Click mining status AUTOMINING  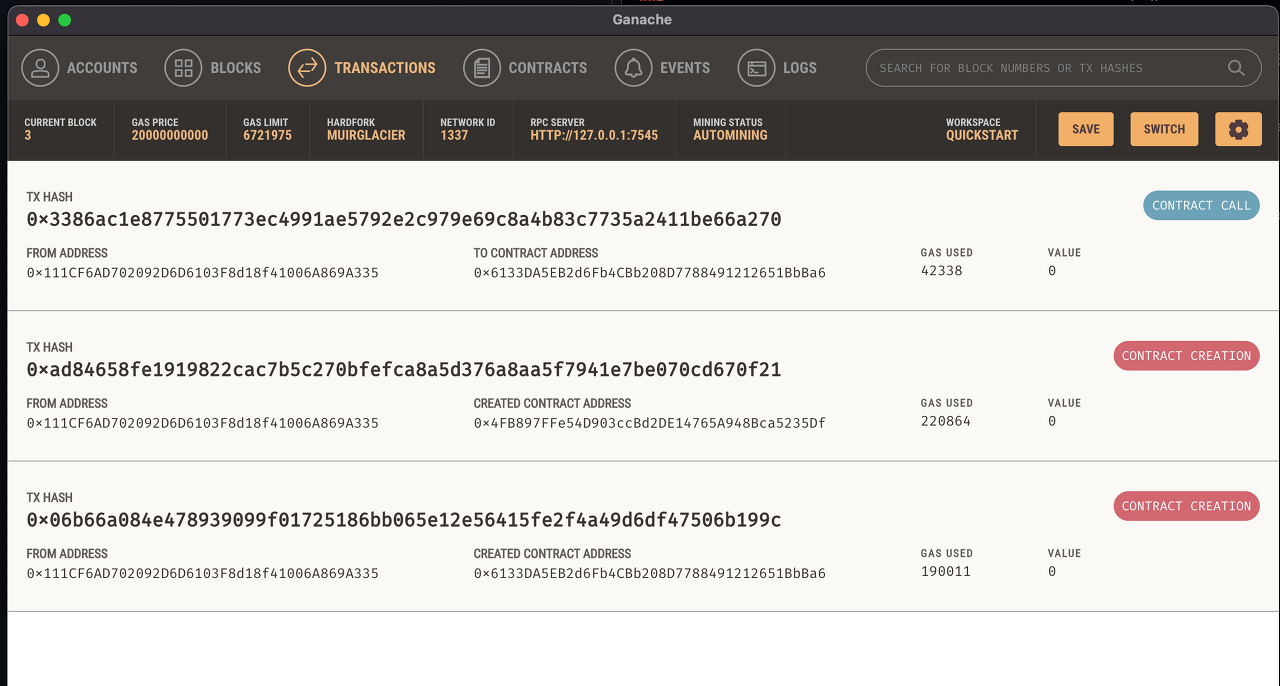point(730,135)
